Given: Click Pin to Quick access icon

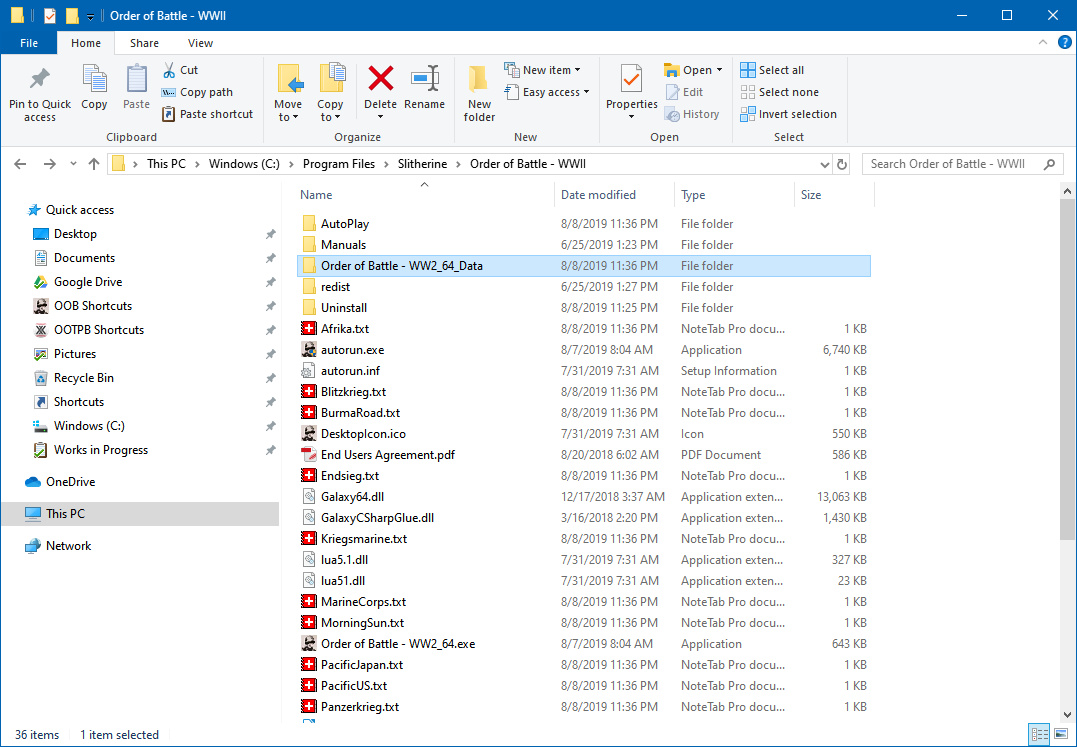Looking at the screenshot, I should pos(40,80).
